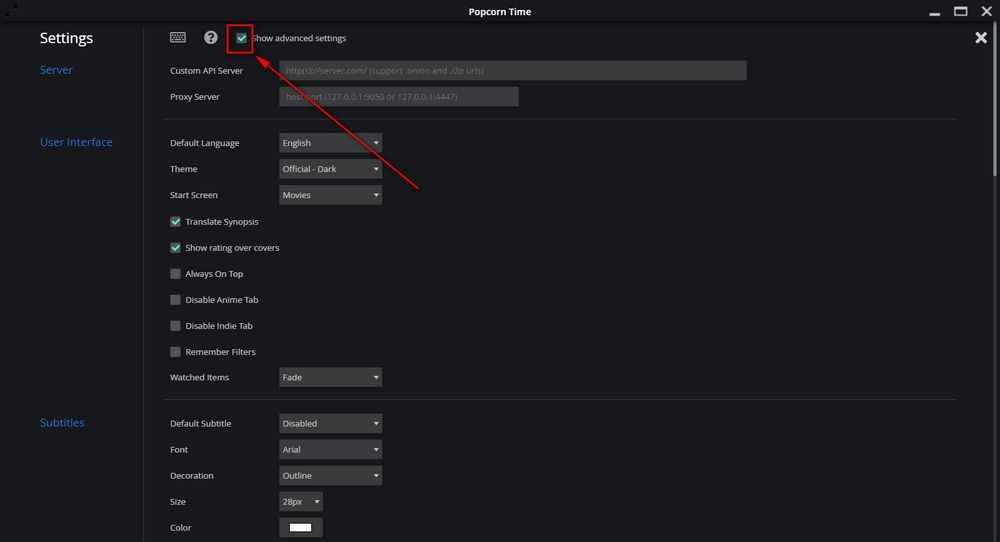
Task: Check the Disable Anime Tab option
Action: 175,300
